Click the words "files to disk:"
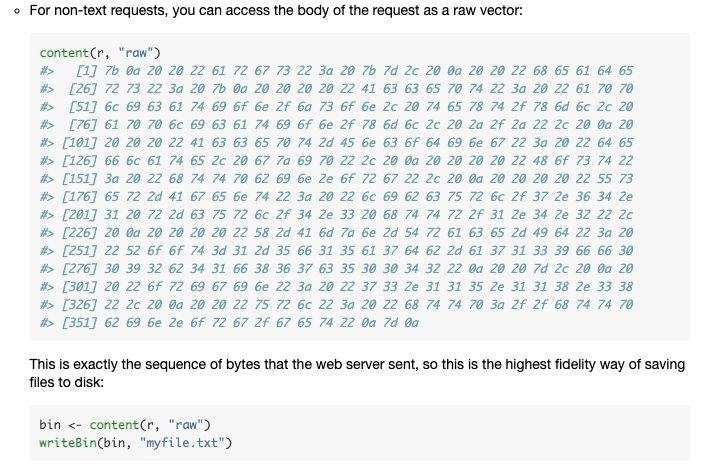Screen dimensions: 720x473 click(67, 382)
